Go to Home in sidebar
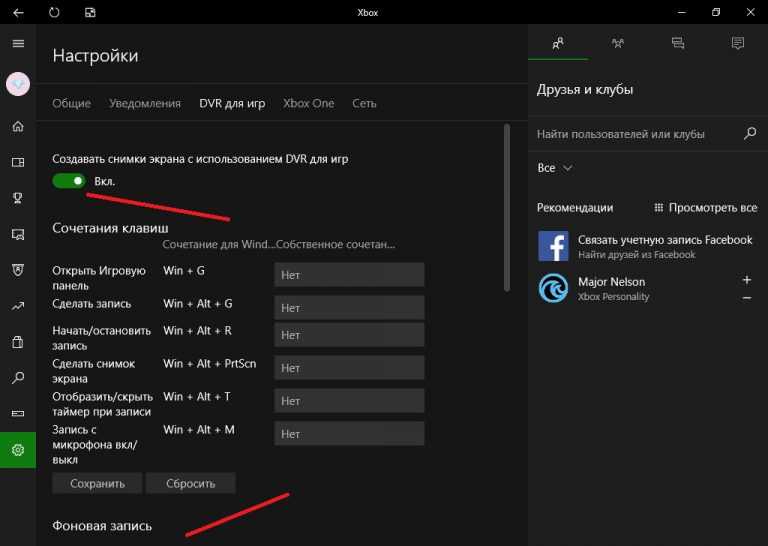 pos(18,126)
